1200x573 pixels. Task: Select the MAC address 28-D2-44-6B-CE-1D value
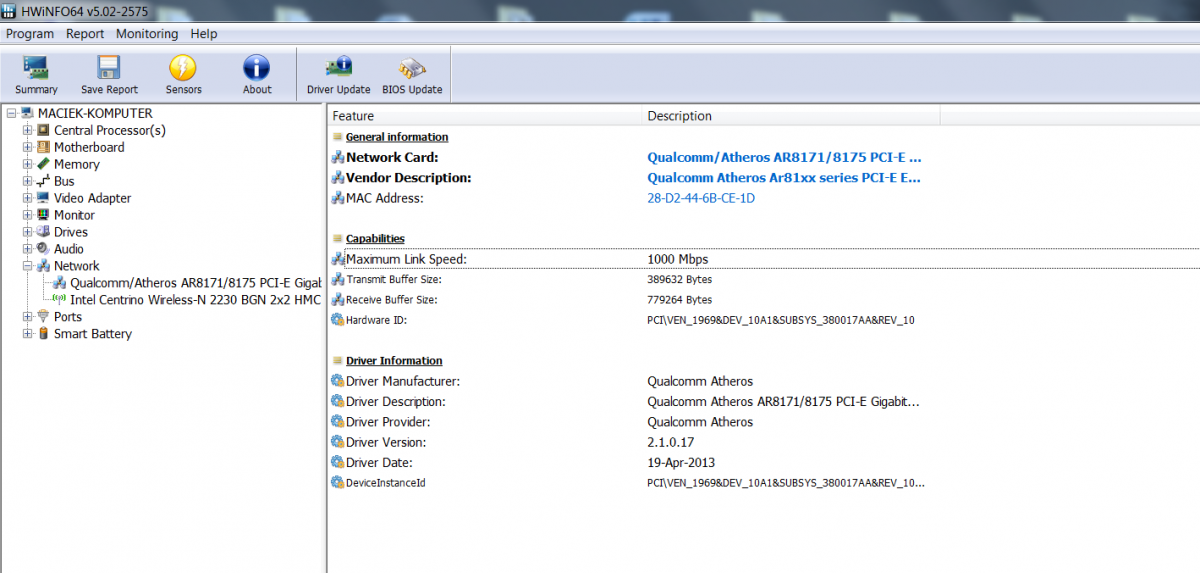701,198
